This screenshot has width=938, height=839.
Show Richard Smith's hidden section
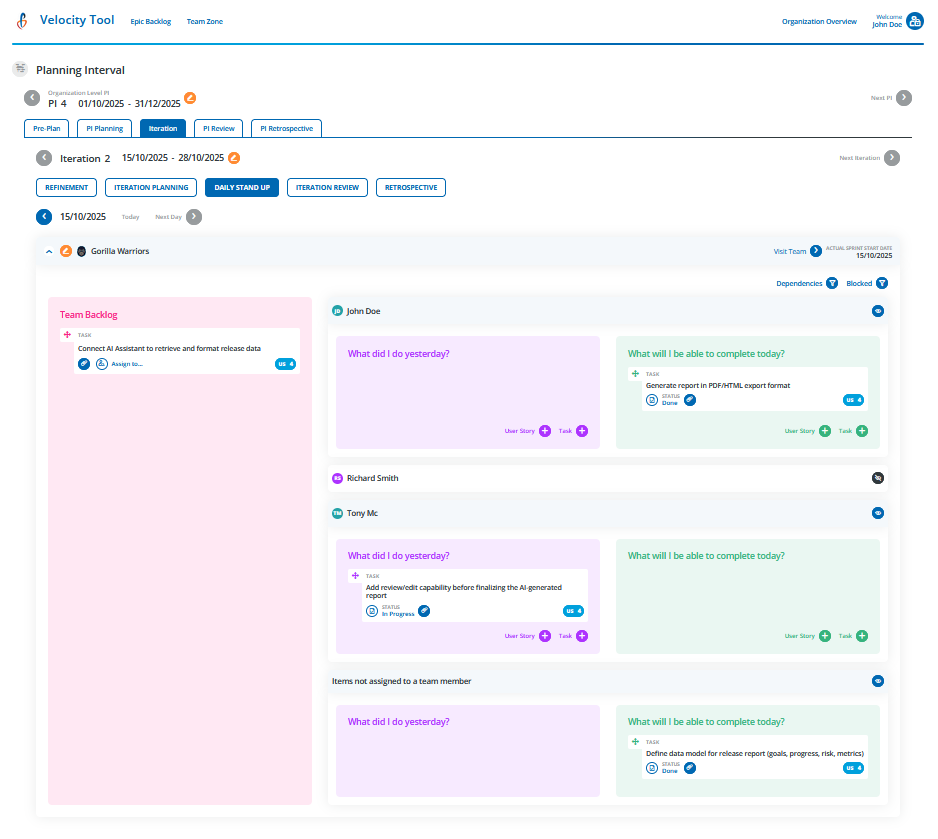878,478
